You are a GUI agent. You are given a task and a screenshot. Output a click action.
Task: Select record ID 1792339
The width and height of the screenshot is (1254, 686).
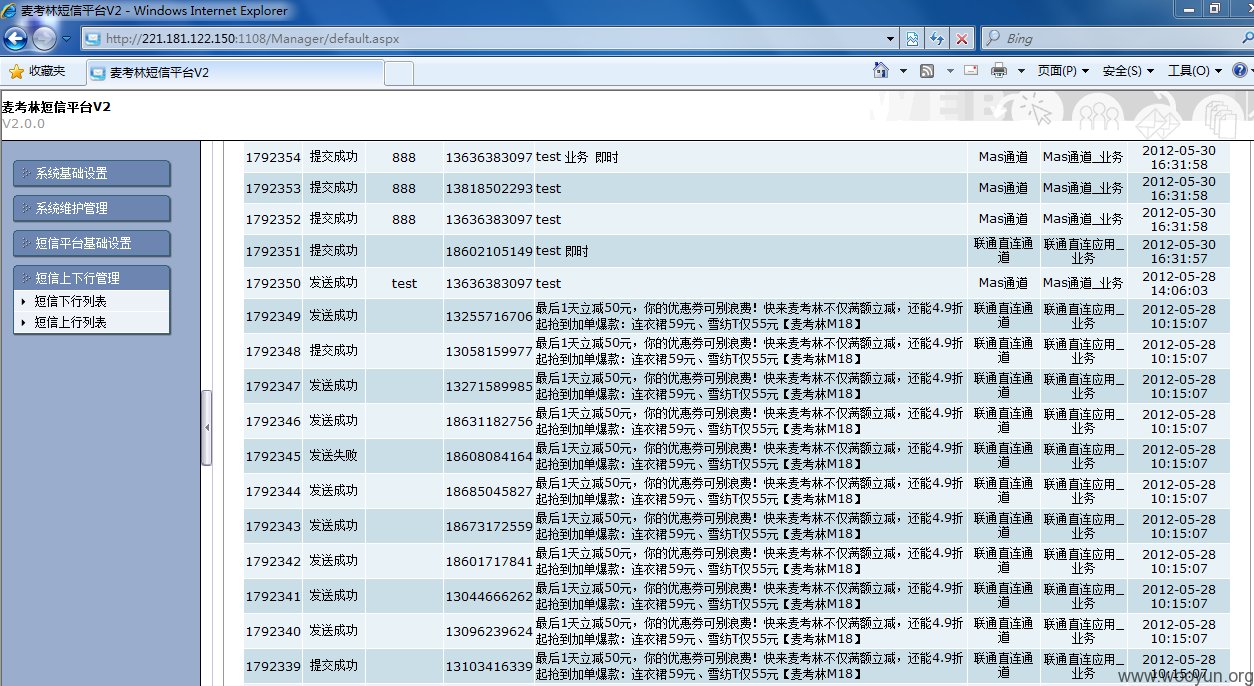tap(273, 666)
